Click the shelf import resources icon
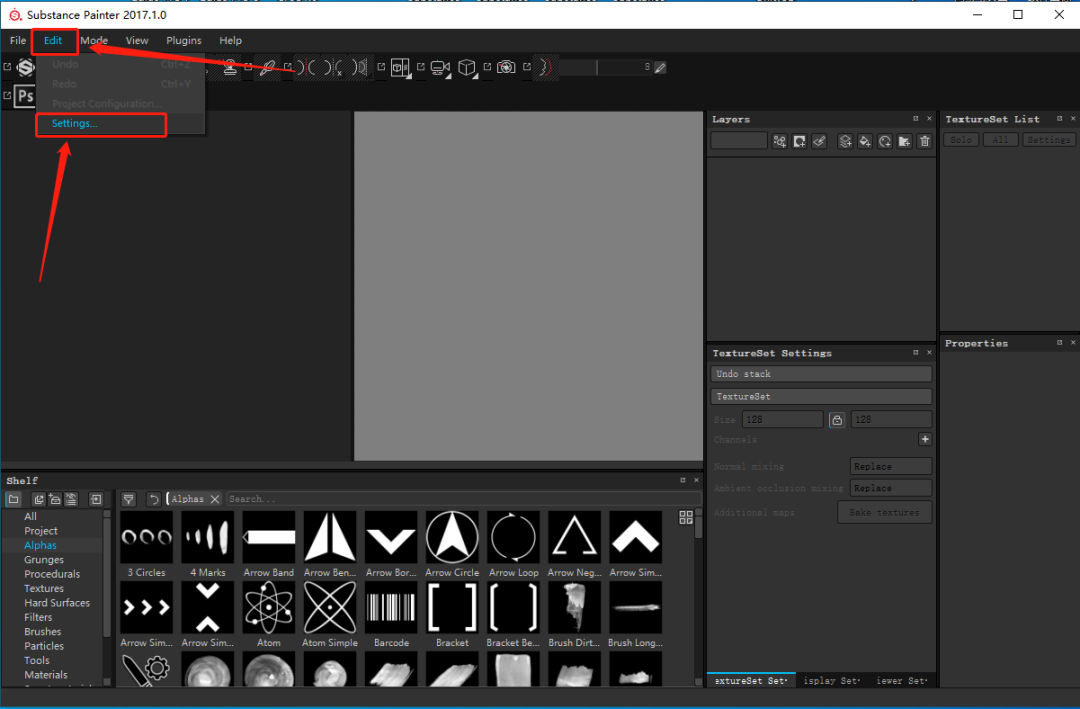The image size is (1080, 709). click(96, 499)
